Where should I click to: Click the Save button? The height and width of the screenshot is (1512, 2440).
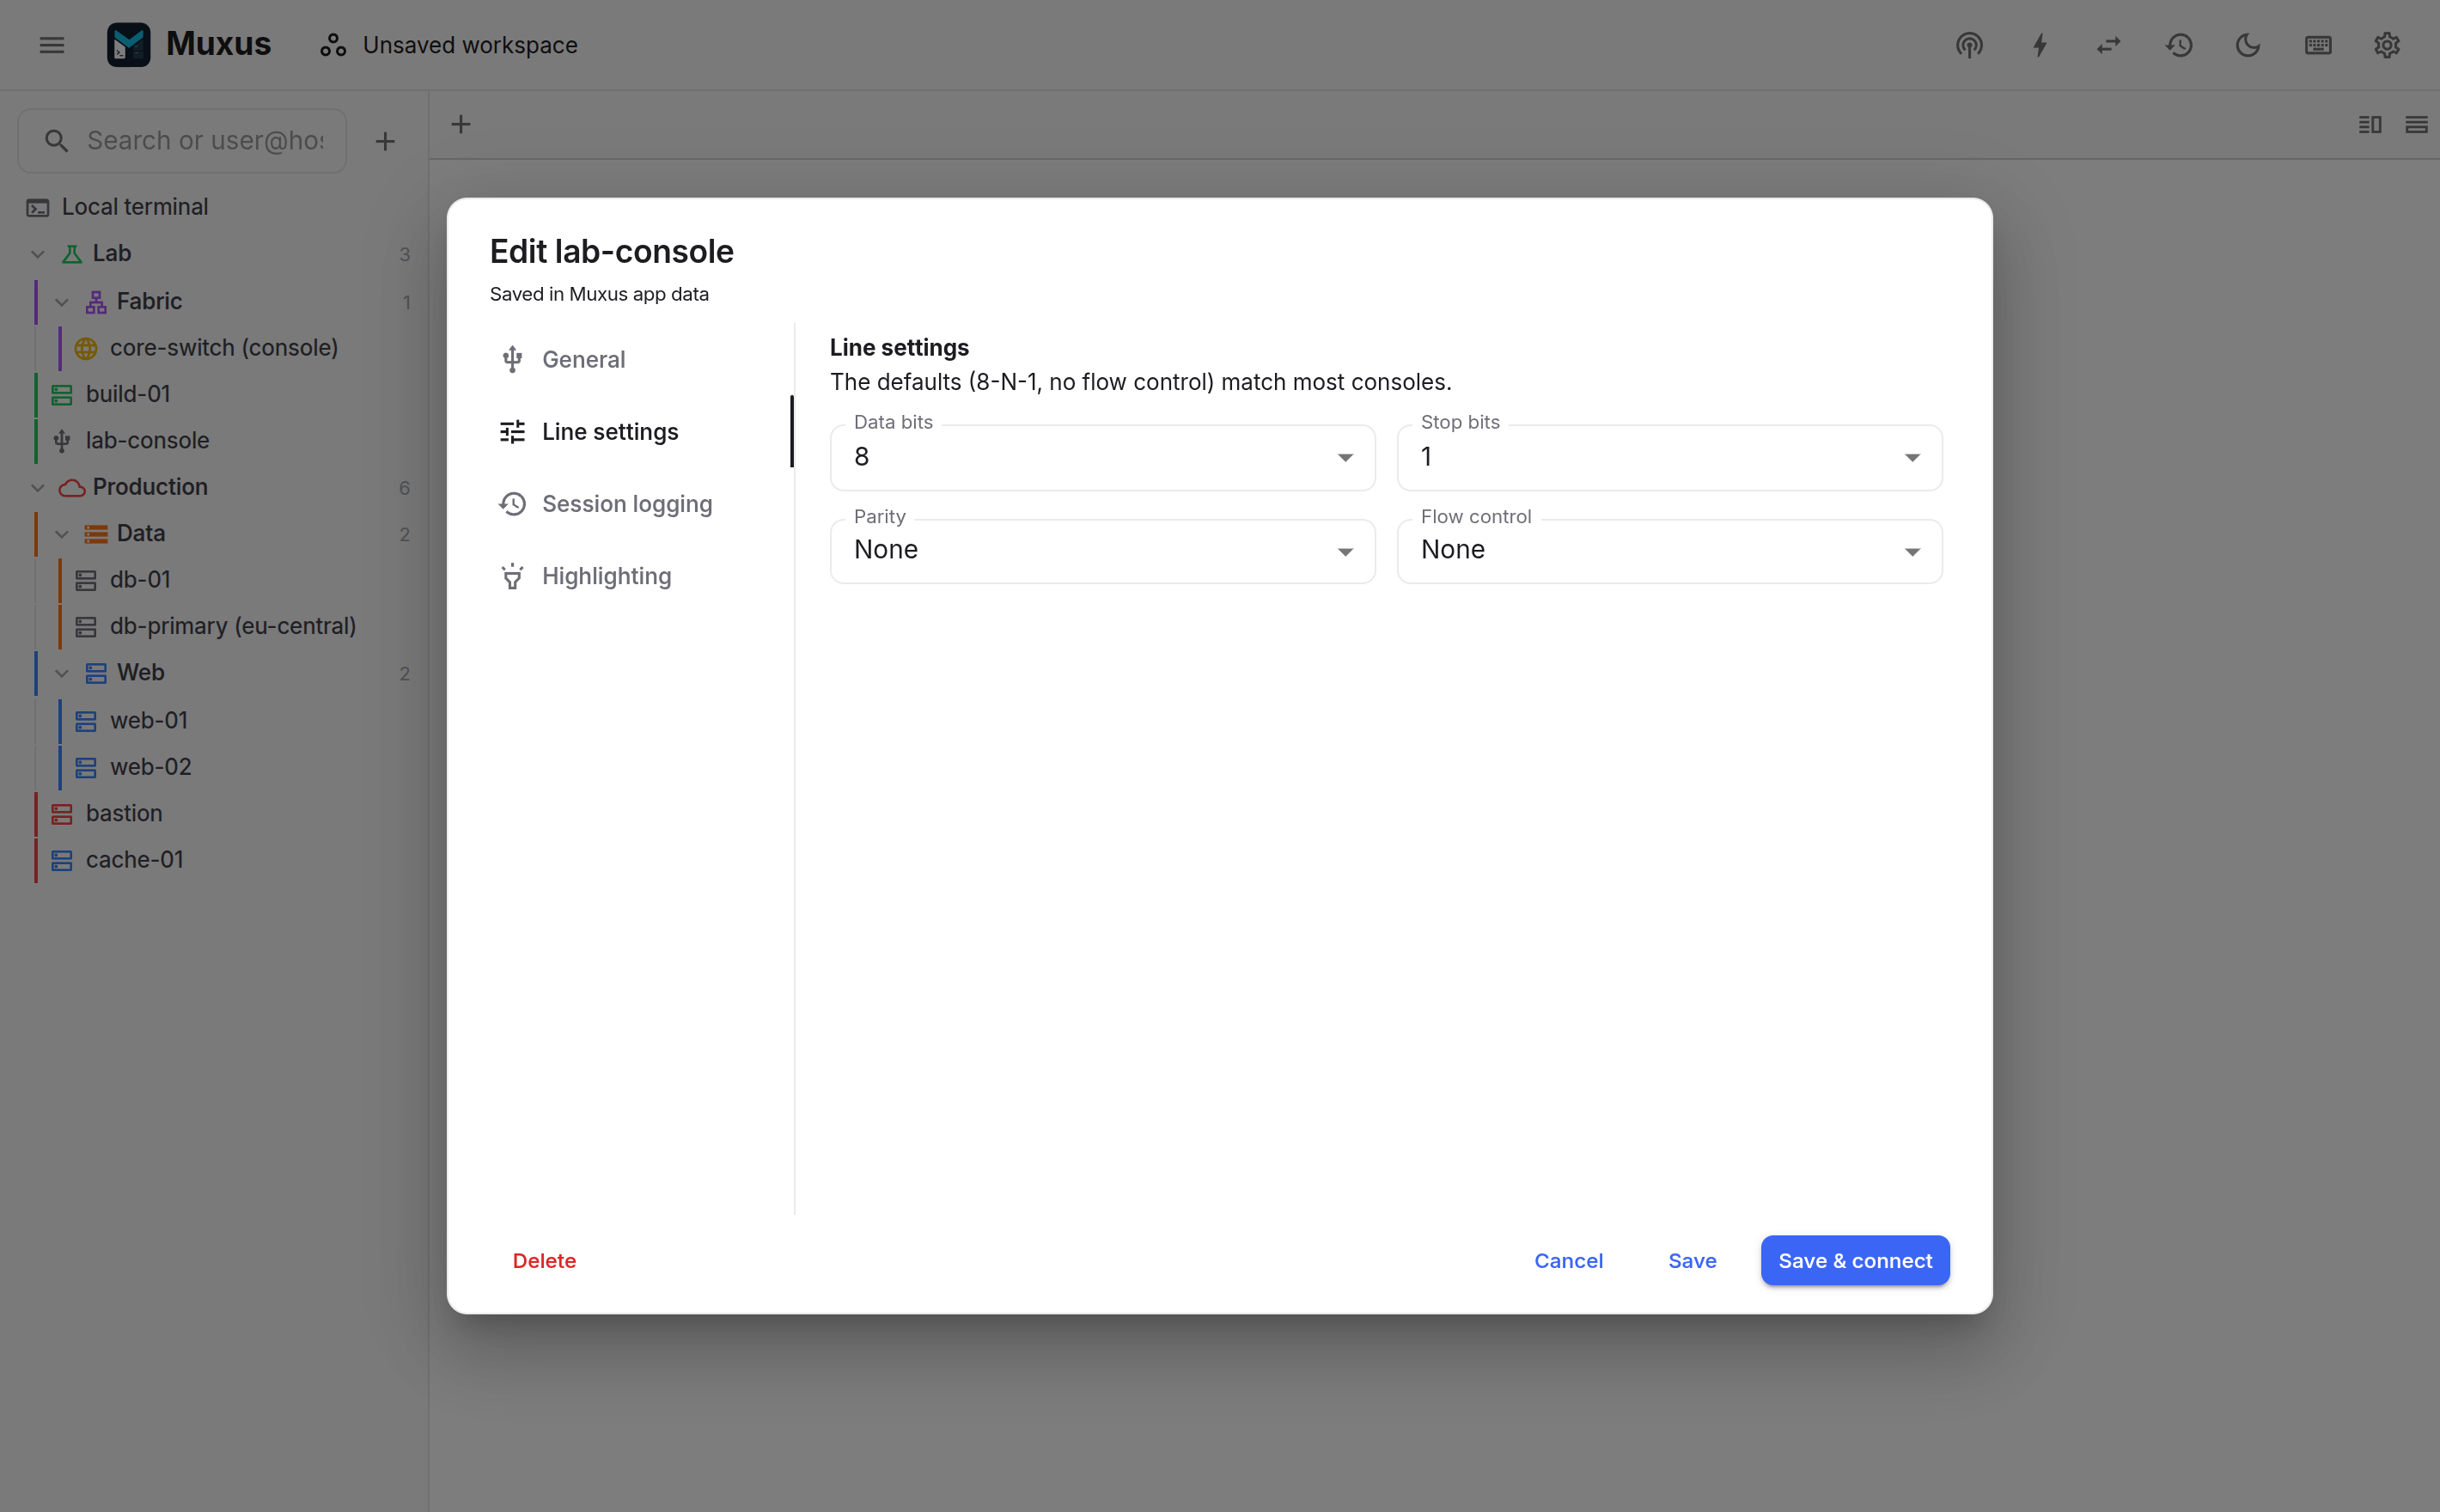[x=1692, y=1261]
